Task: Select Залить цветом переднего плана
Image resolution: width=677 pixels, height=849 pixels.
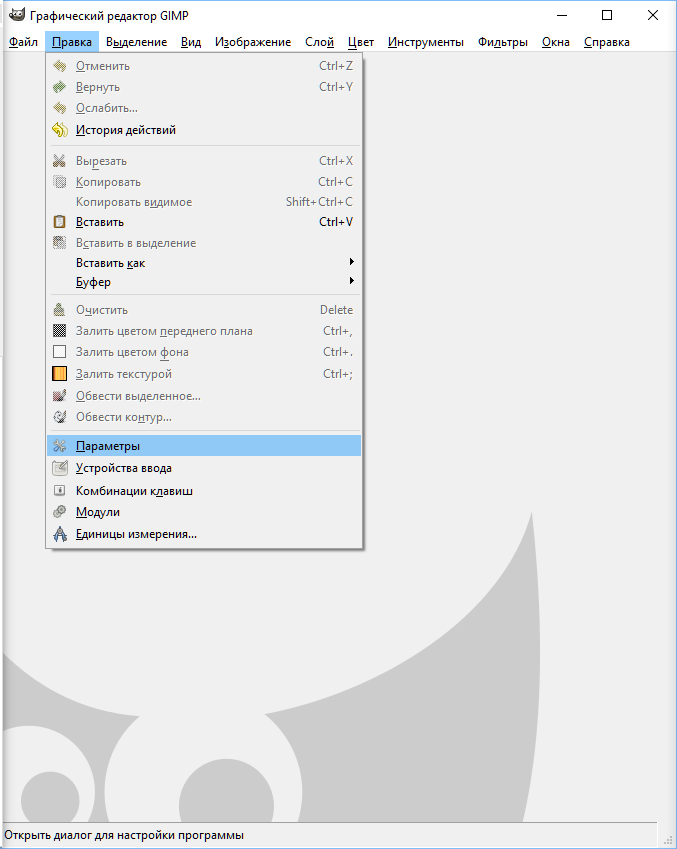Action: (204, 331)
